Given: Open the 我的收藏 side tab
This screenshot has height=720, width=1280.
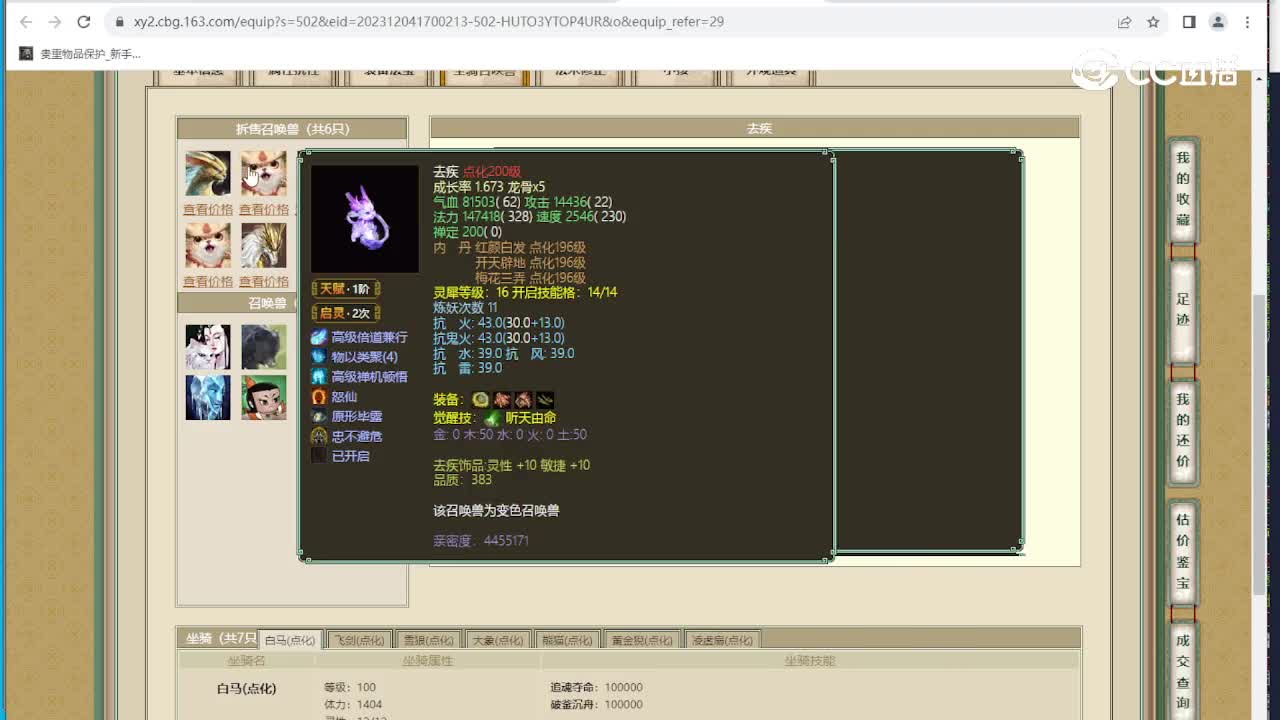Looking at the screenshot, I should [1183, 188].
